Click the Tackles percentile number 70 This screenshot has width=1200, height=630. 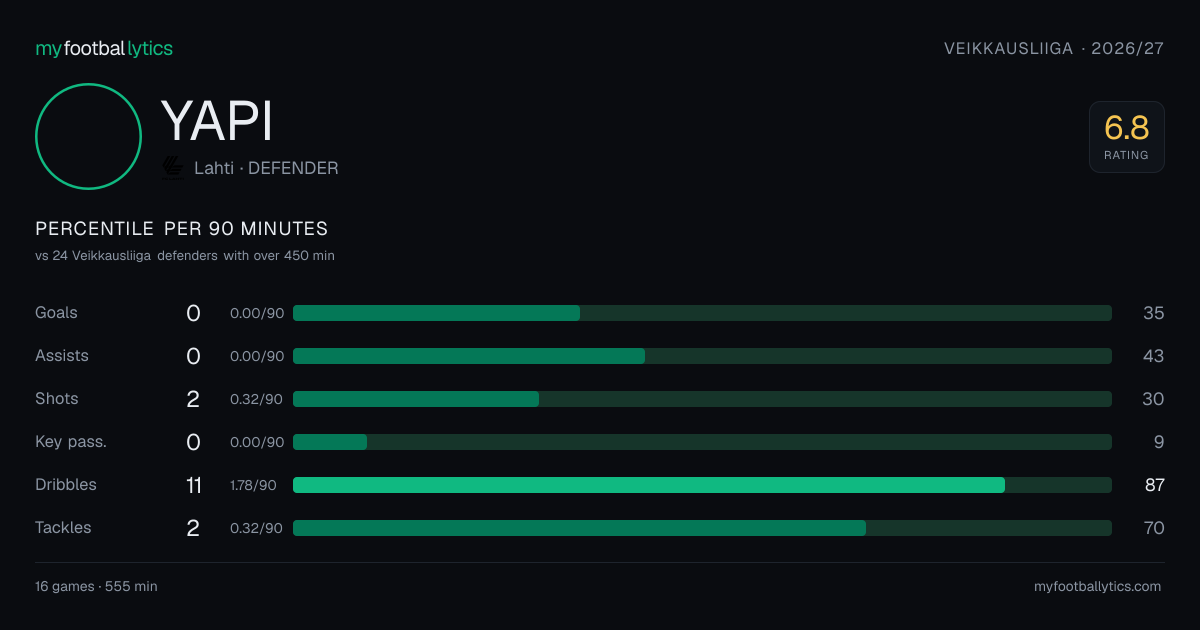(1154, 528)
